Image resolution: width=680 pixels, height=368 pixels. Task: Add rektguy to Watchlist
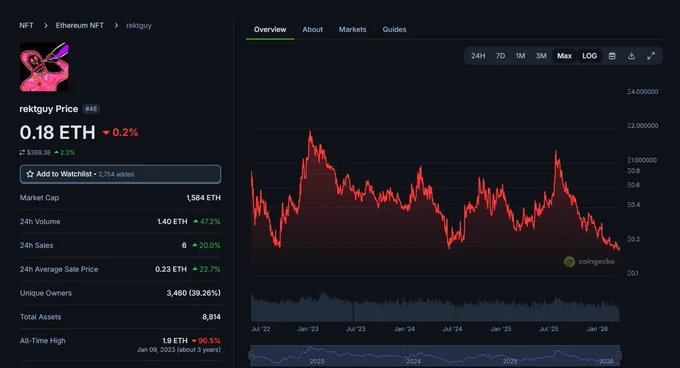[120, 174]
